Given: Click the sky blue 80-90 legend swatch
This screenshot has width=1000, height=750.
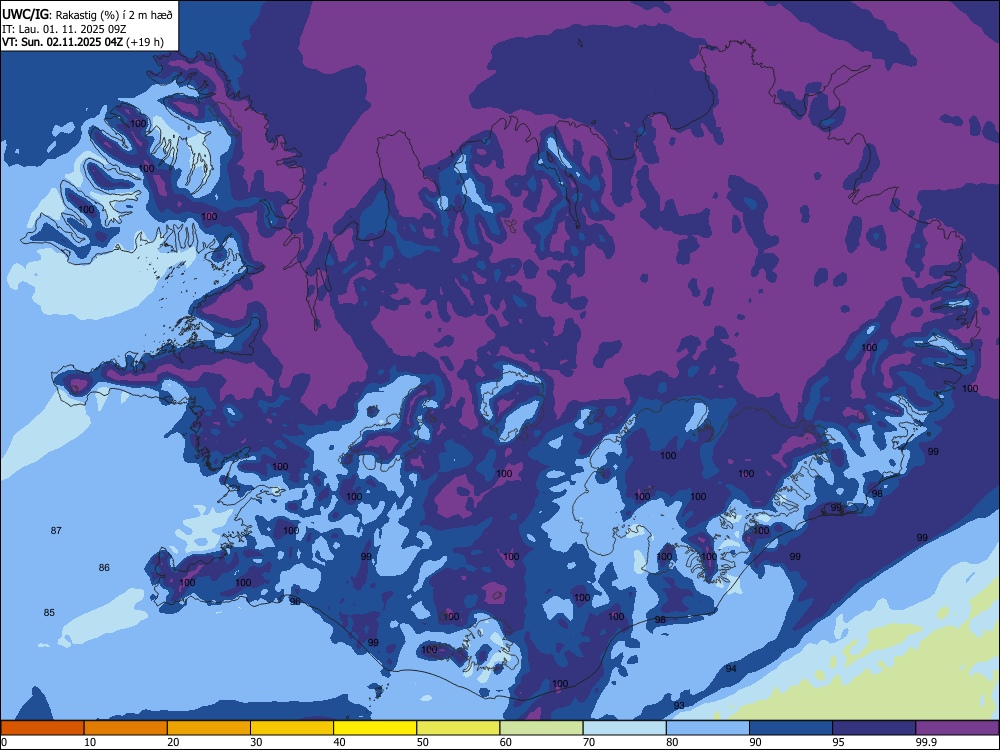Looking at the screenshot, I should click(708, 728).
